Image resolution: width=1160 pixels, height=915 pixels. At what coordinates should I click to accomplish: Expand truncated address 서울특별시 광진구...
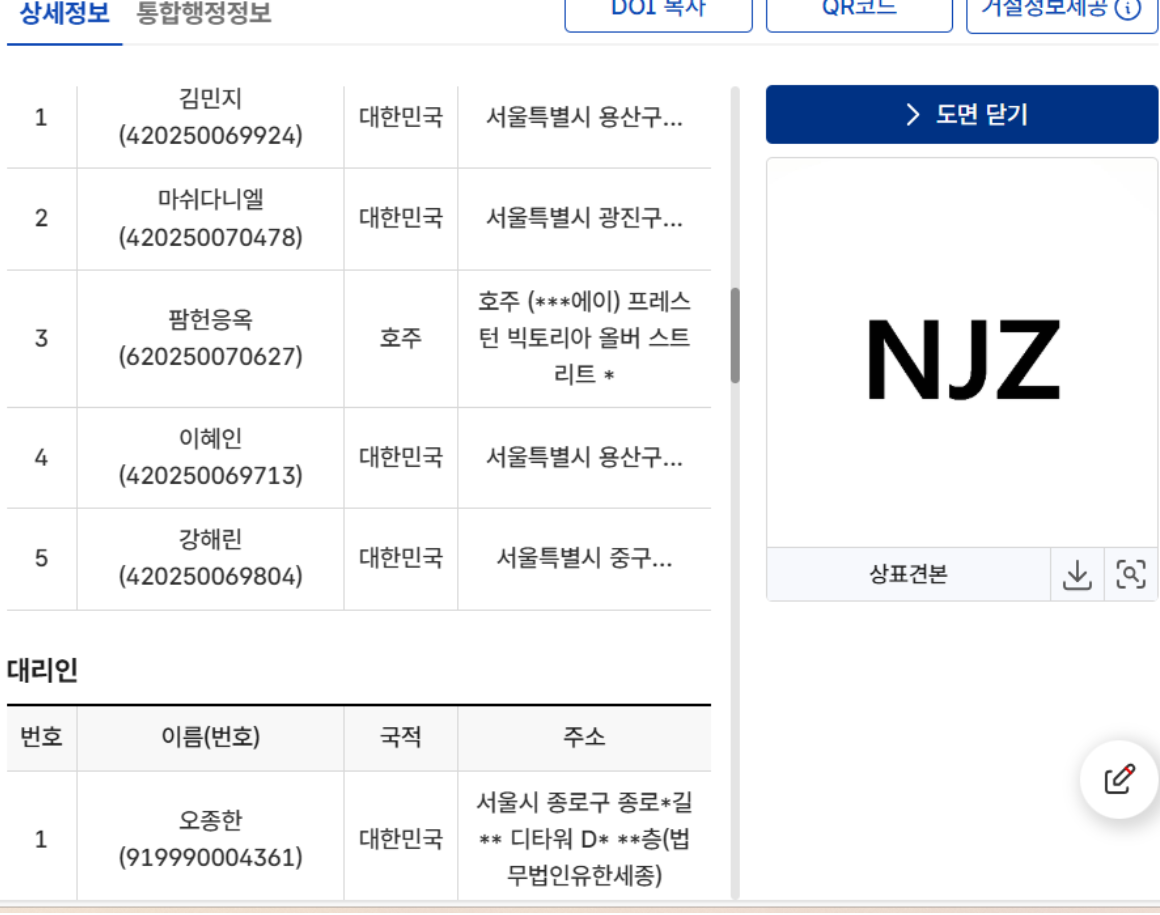pos(584,218)
